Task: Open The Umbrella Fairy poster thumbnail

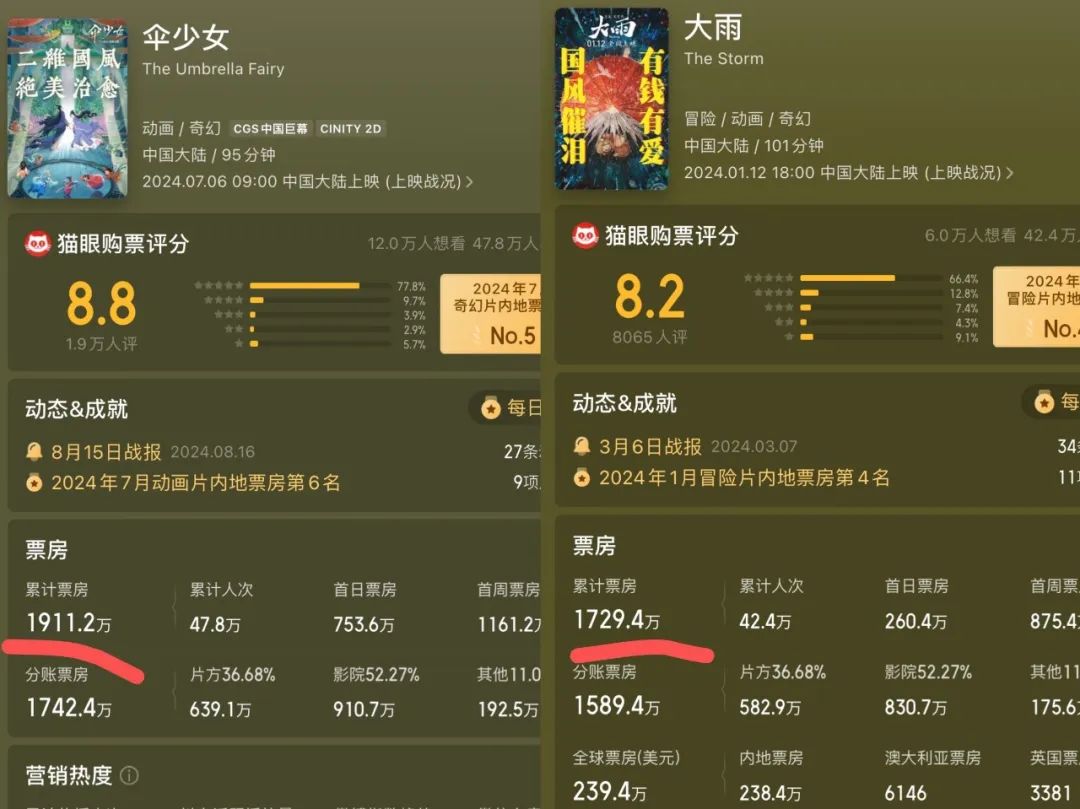Action: coord(68,108)
